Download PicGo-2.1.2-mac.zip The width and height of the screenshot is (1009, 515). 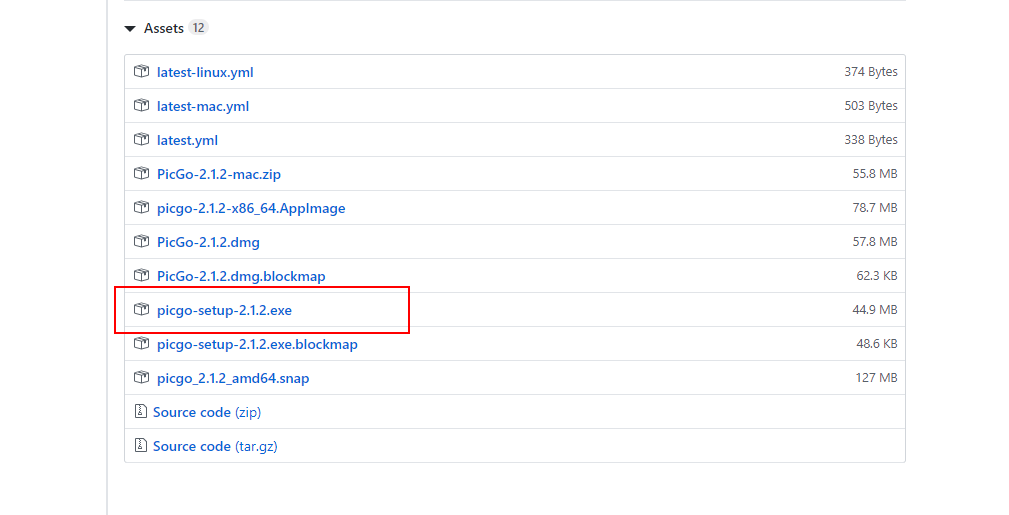coord(219,174)
